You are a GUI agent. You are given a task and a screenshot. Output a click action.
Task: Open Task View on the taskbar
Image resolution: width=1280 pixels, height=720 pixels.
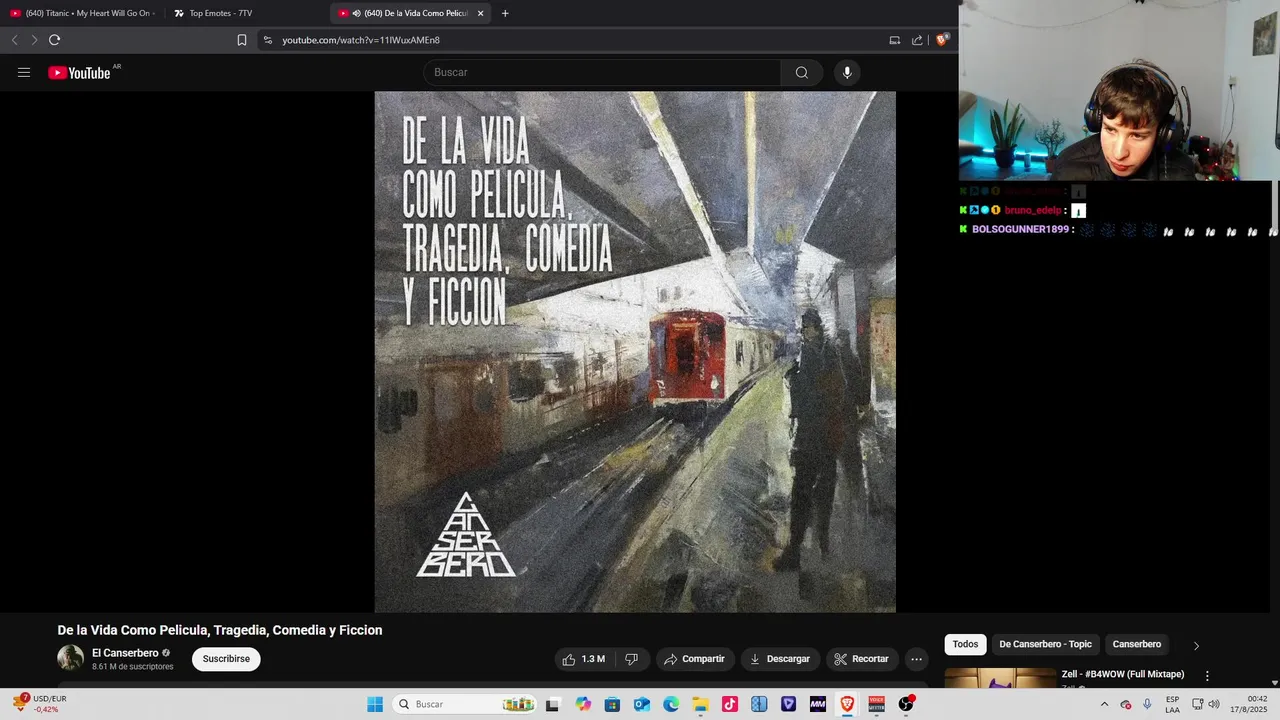552,704
